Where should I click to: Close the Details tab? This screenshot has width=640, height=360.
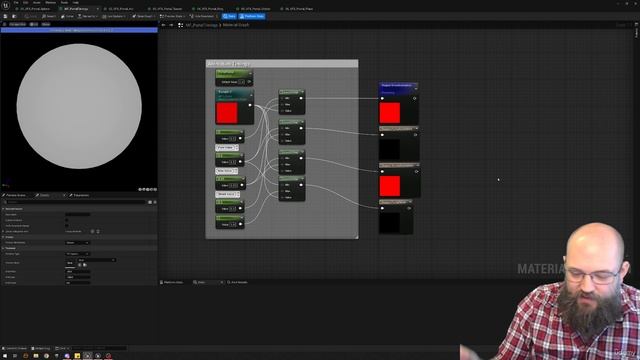(x=64, y=195)
